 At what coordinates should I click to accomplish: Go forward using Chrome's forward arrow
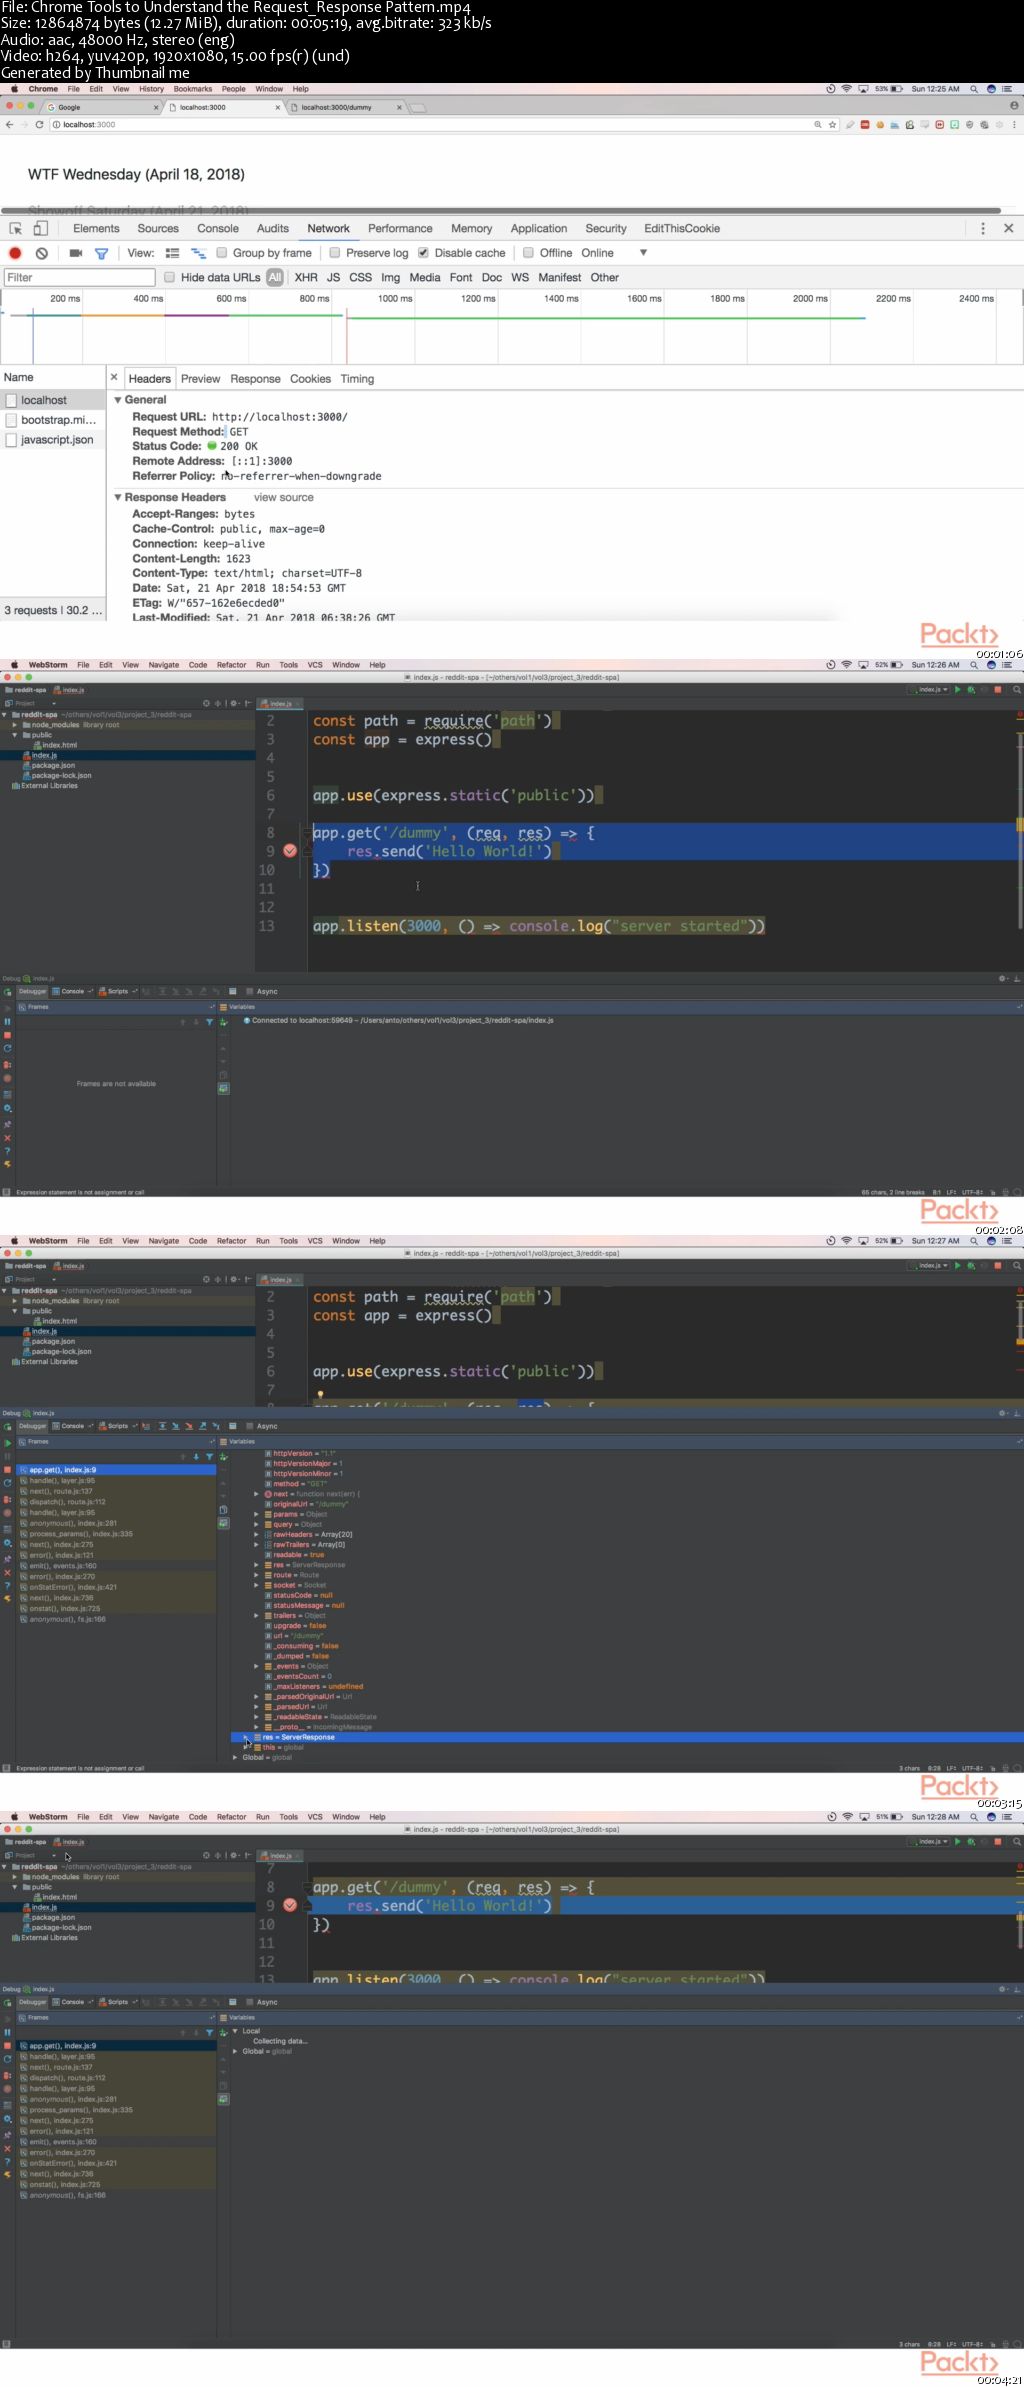[x=24, y=125]
